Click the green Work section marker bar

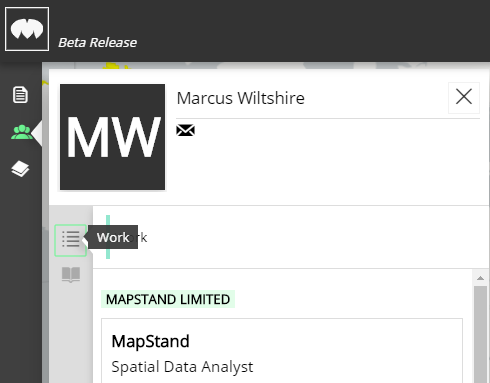click(108, 237)
